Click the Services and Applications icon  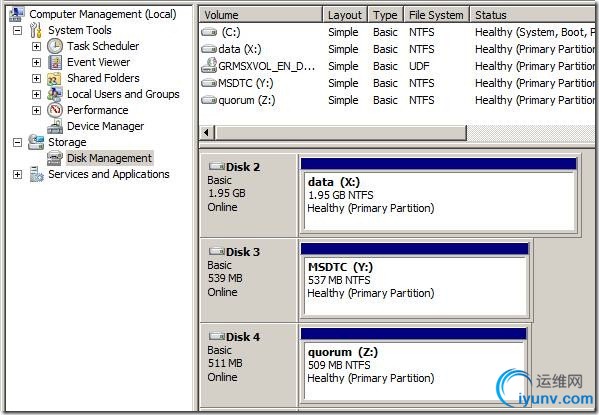click(x=37, y=174)
